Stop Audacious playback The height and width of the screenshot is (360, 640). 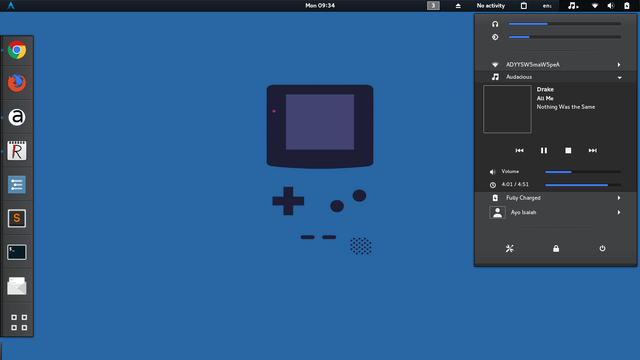tap(568, 151)
